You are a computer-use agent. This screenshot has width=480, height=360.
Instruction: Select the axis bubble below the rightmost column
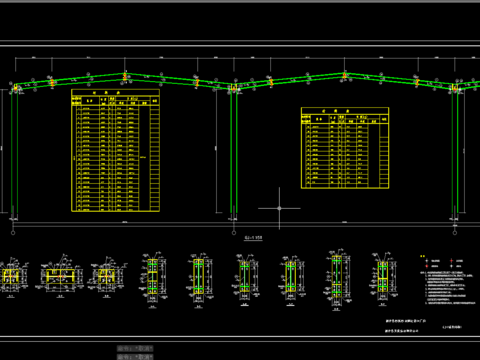tap(455, 233)
